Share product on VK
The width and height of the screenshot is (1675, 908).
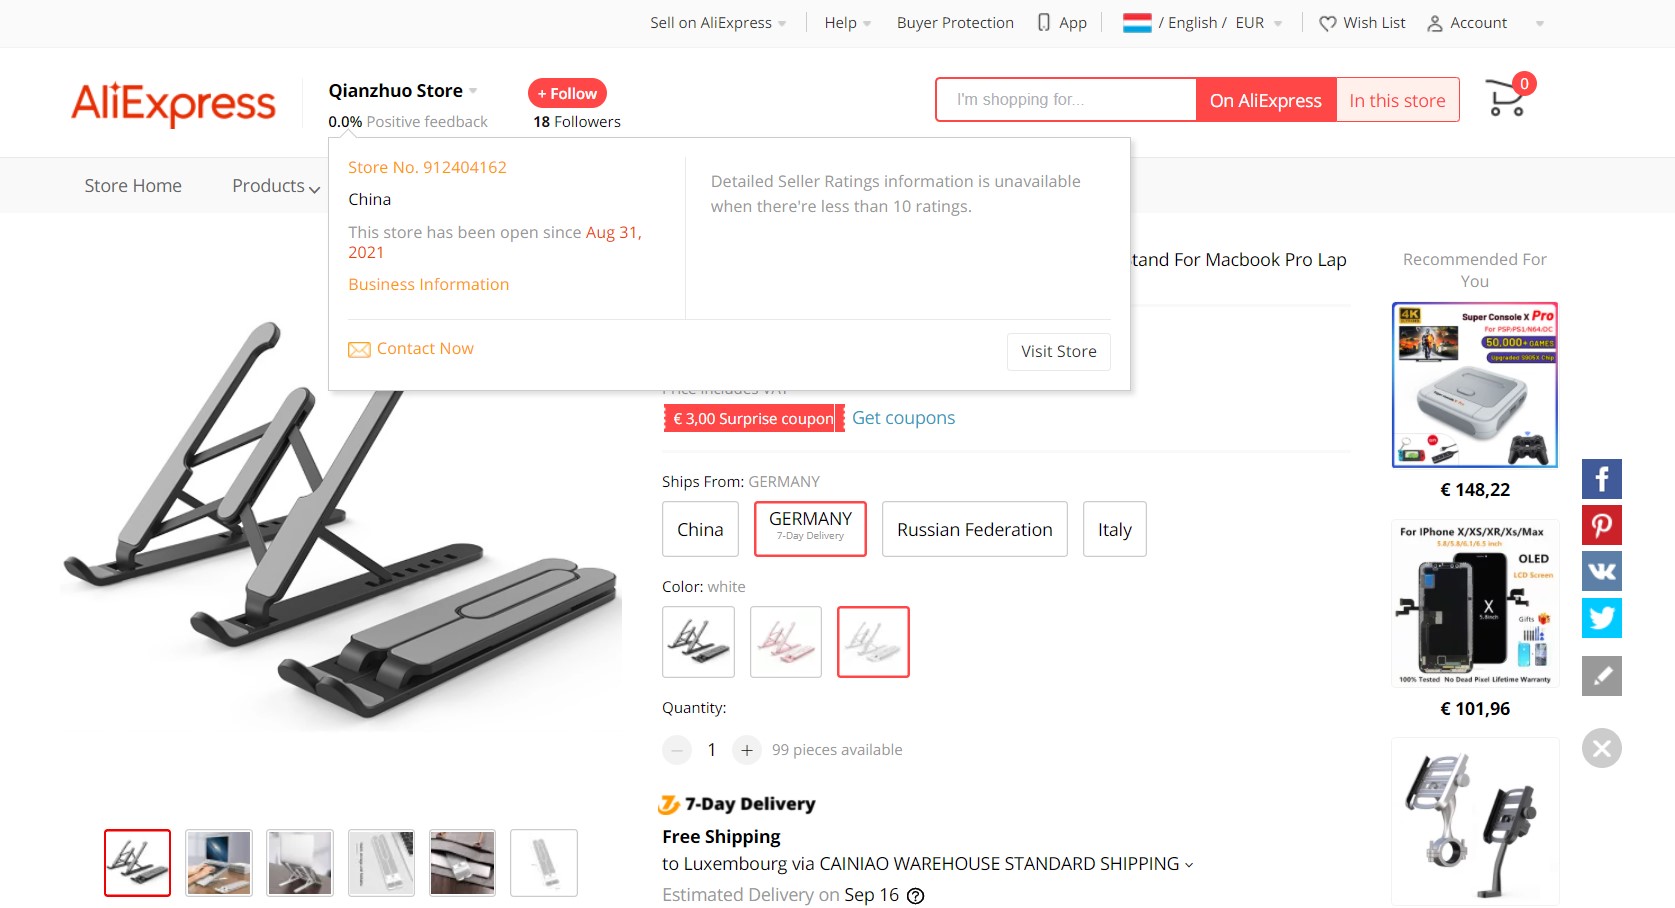point(1601,571)
